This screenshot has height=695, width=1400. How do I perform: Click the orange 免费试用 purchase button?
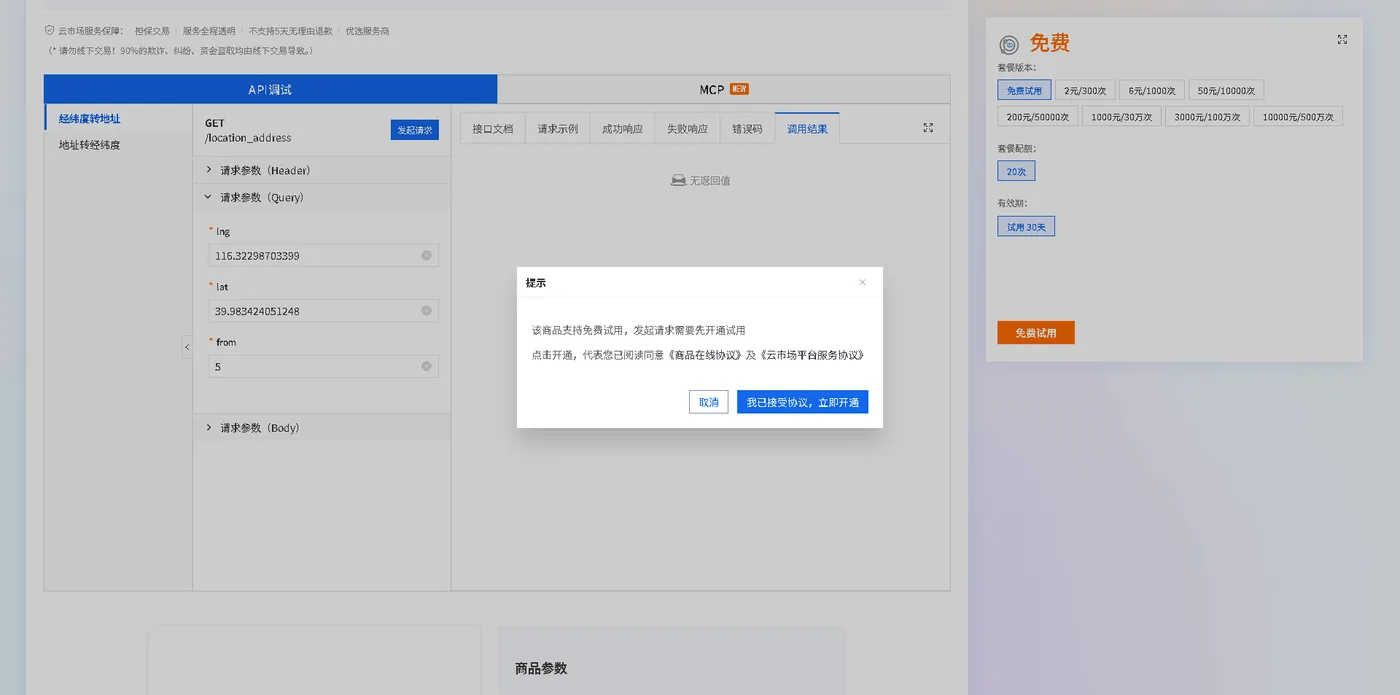point(1036,333)
